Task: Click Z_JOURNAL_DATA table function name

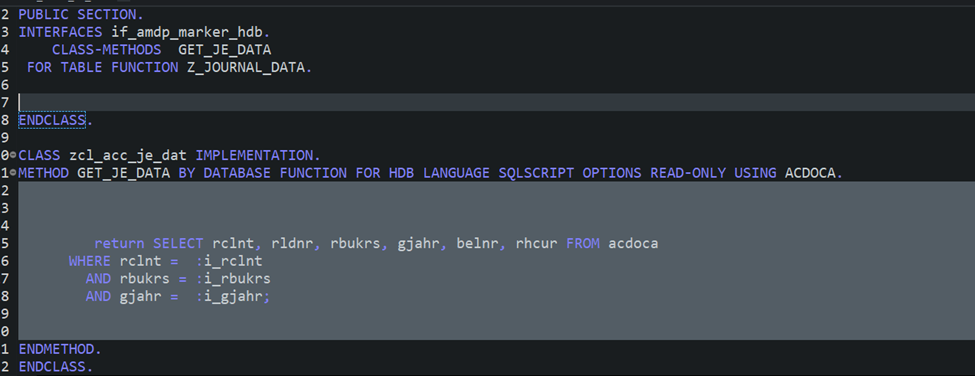Action: (x=246, y=67)
